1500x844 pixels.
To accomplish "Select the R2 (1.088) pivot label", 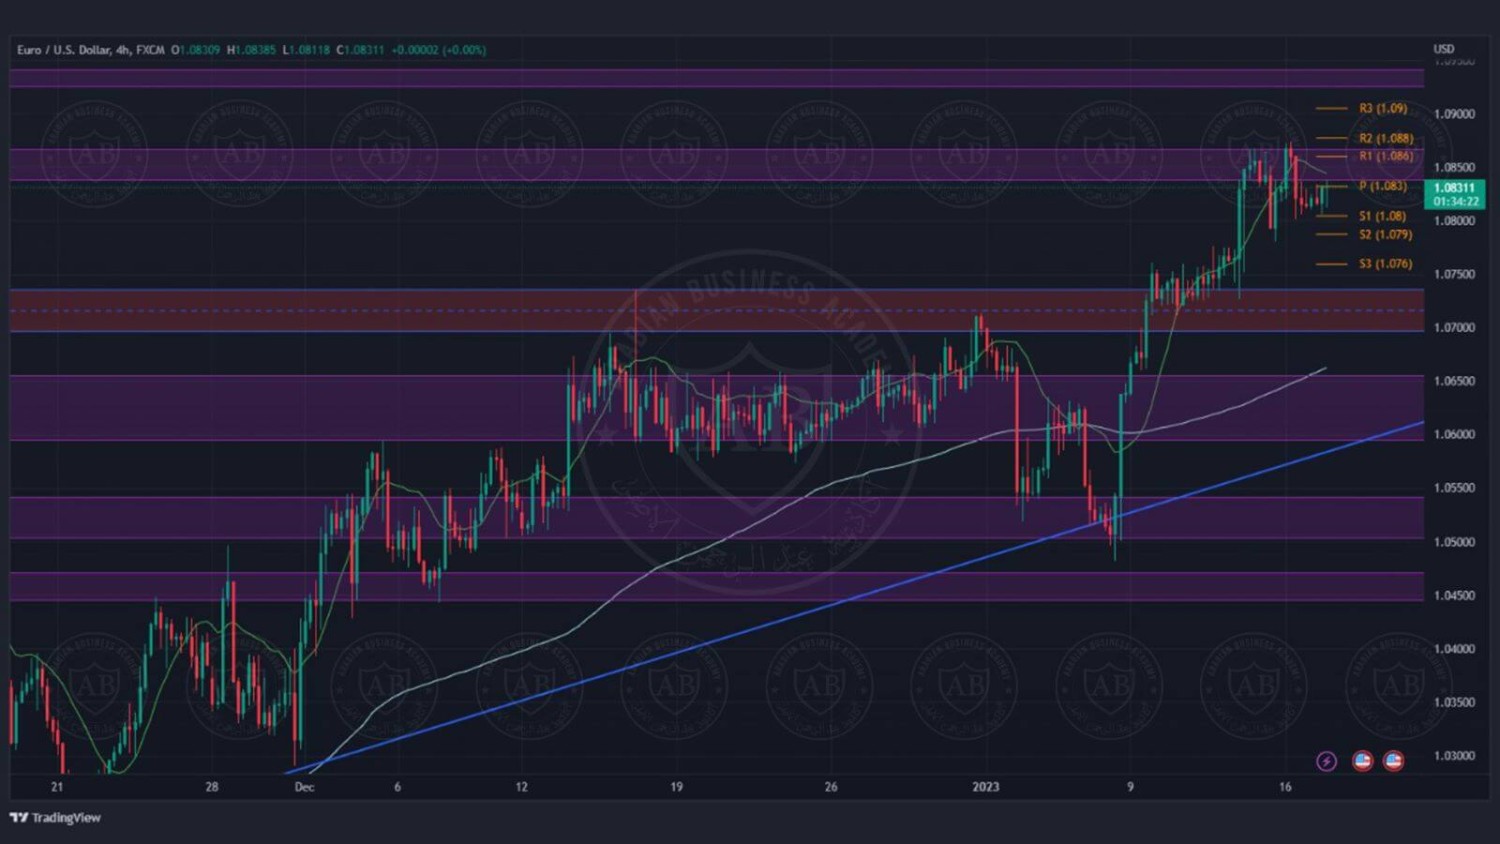I will tap(1386, 138).
